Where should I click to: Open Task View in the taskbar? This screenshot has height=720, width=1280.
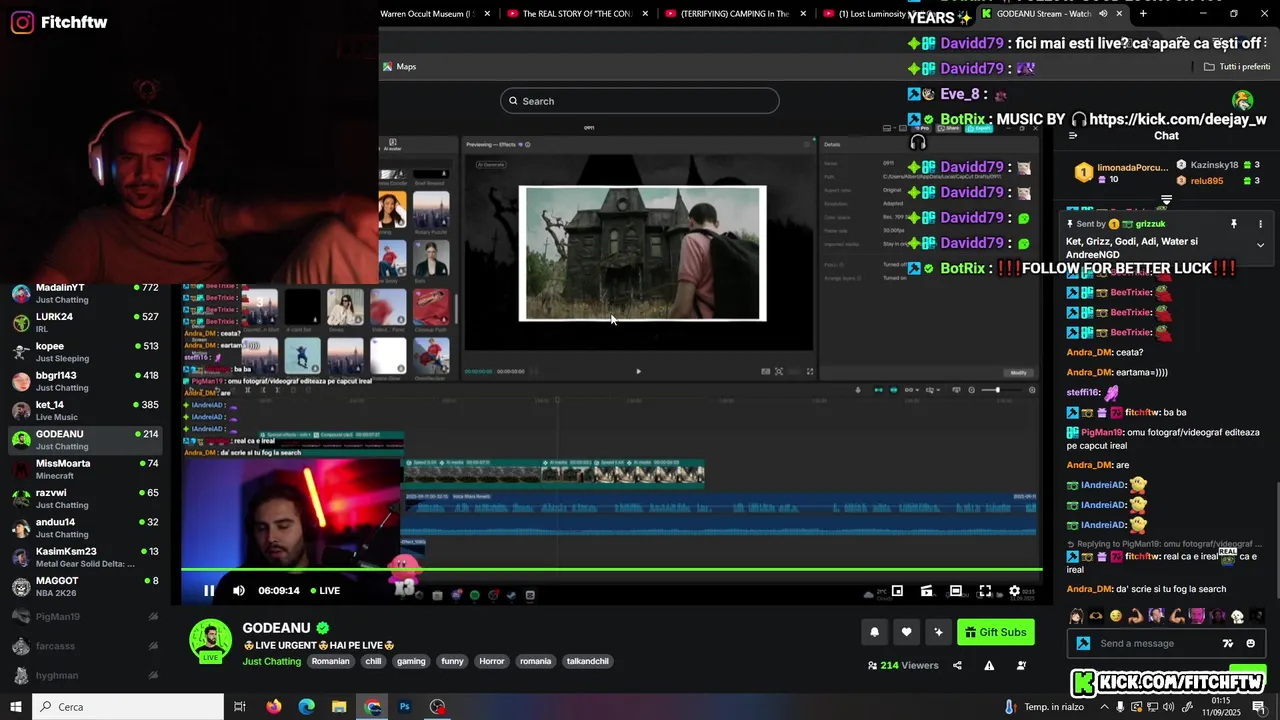[x=240, y=707]
